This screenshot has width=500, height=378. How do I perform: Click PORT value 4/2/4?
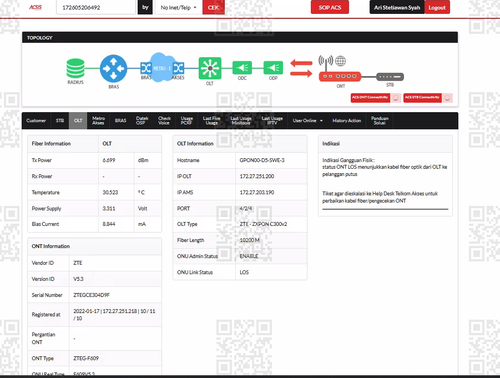[x=246, y=208]
